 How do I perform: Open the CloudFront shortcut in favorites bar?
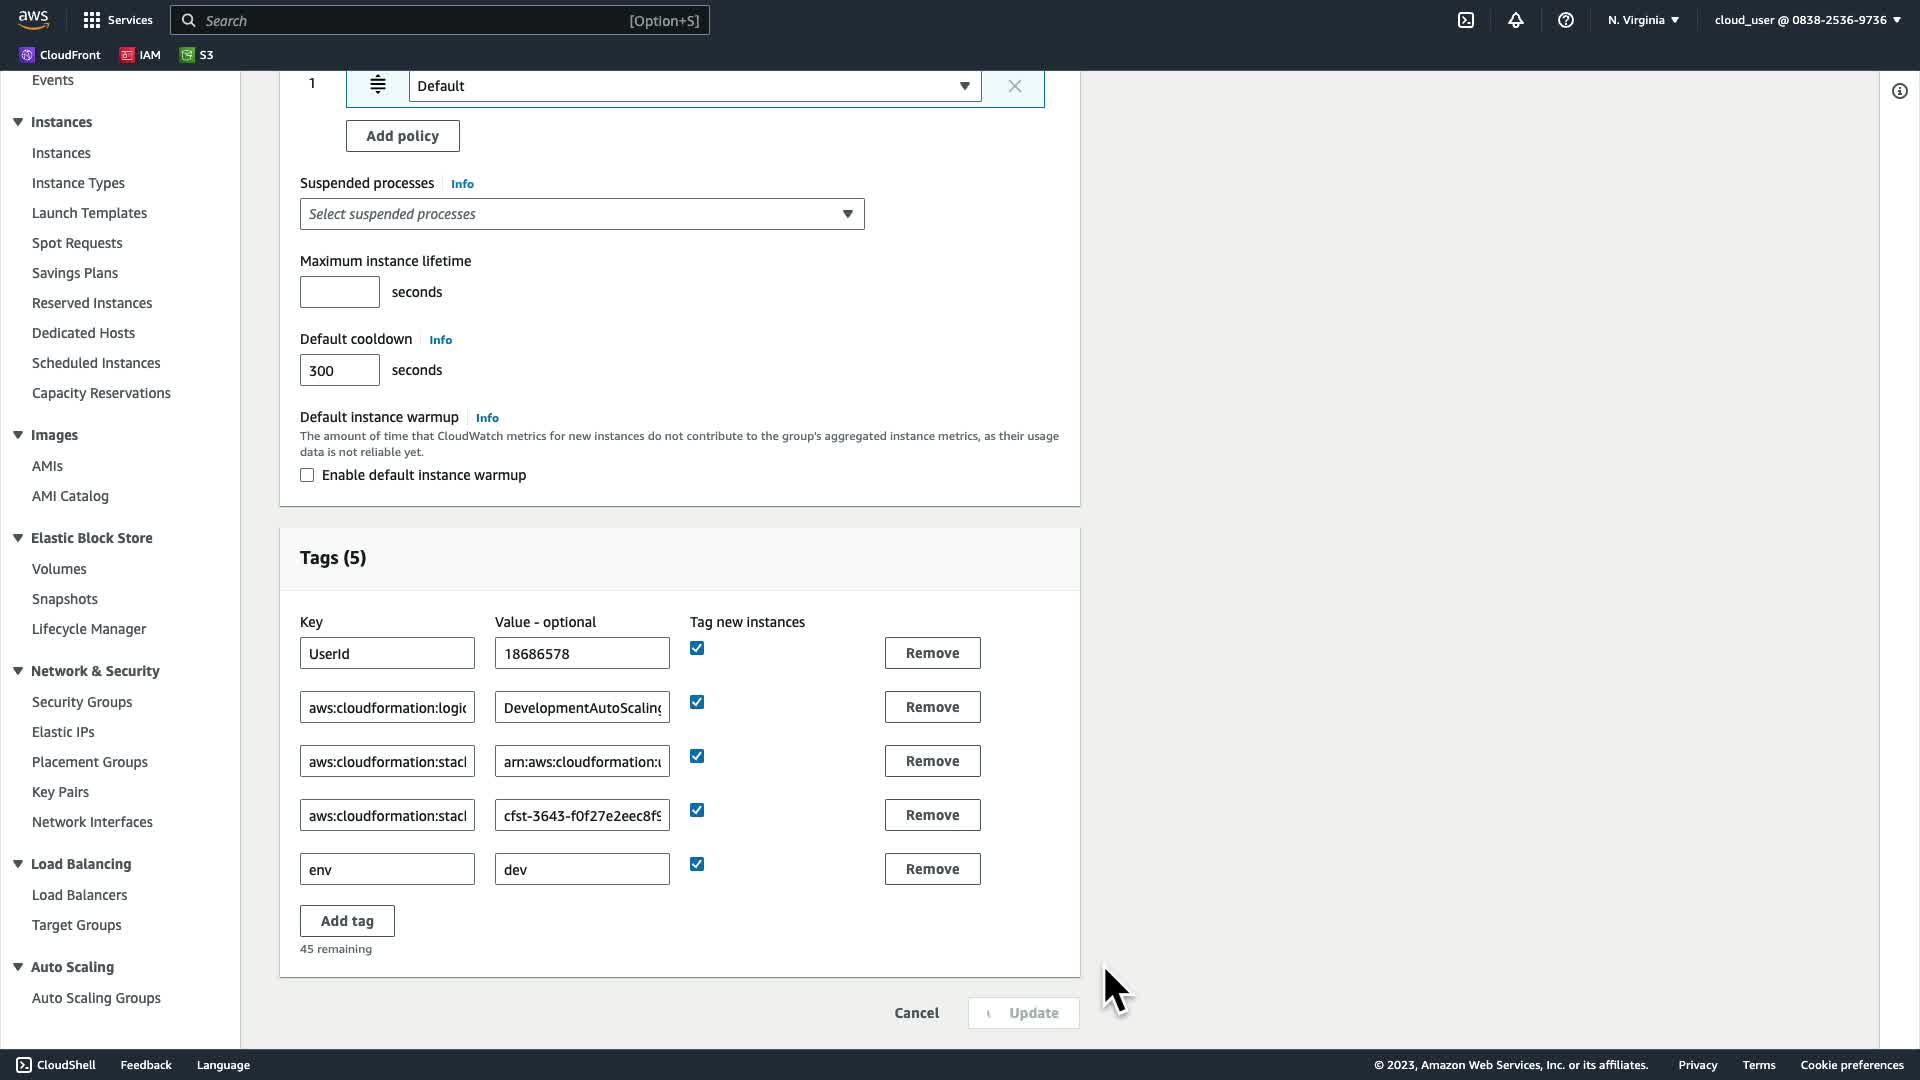[60, 55]
